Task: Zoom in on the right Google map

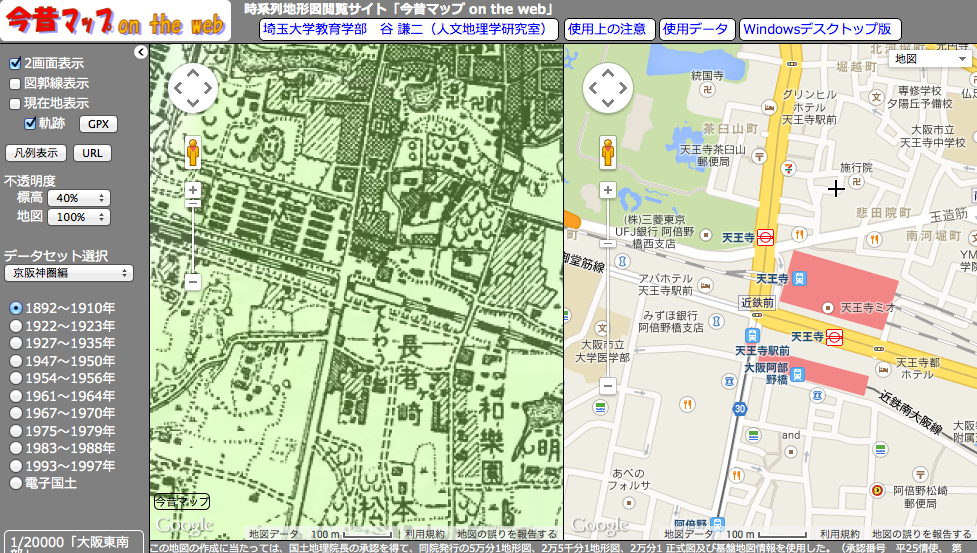Action: (608, 190)
